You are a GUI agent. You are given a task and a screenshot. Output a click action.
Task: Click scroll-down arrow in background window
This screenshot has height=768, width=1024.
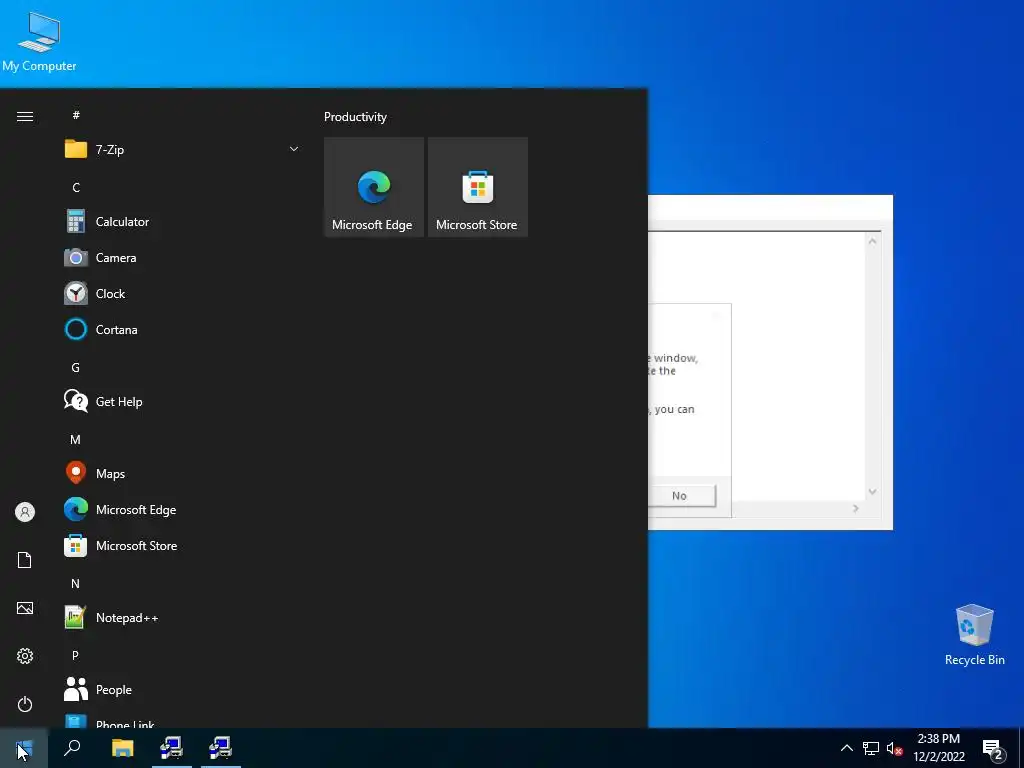tap(872, 492)
